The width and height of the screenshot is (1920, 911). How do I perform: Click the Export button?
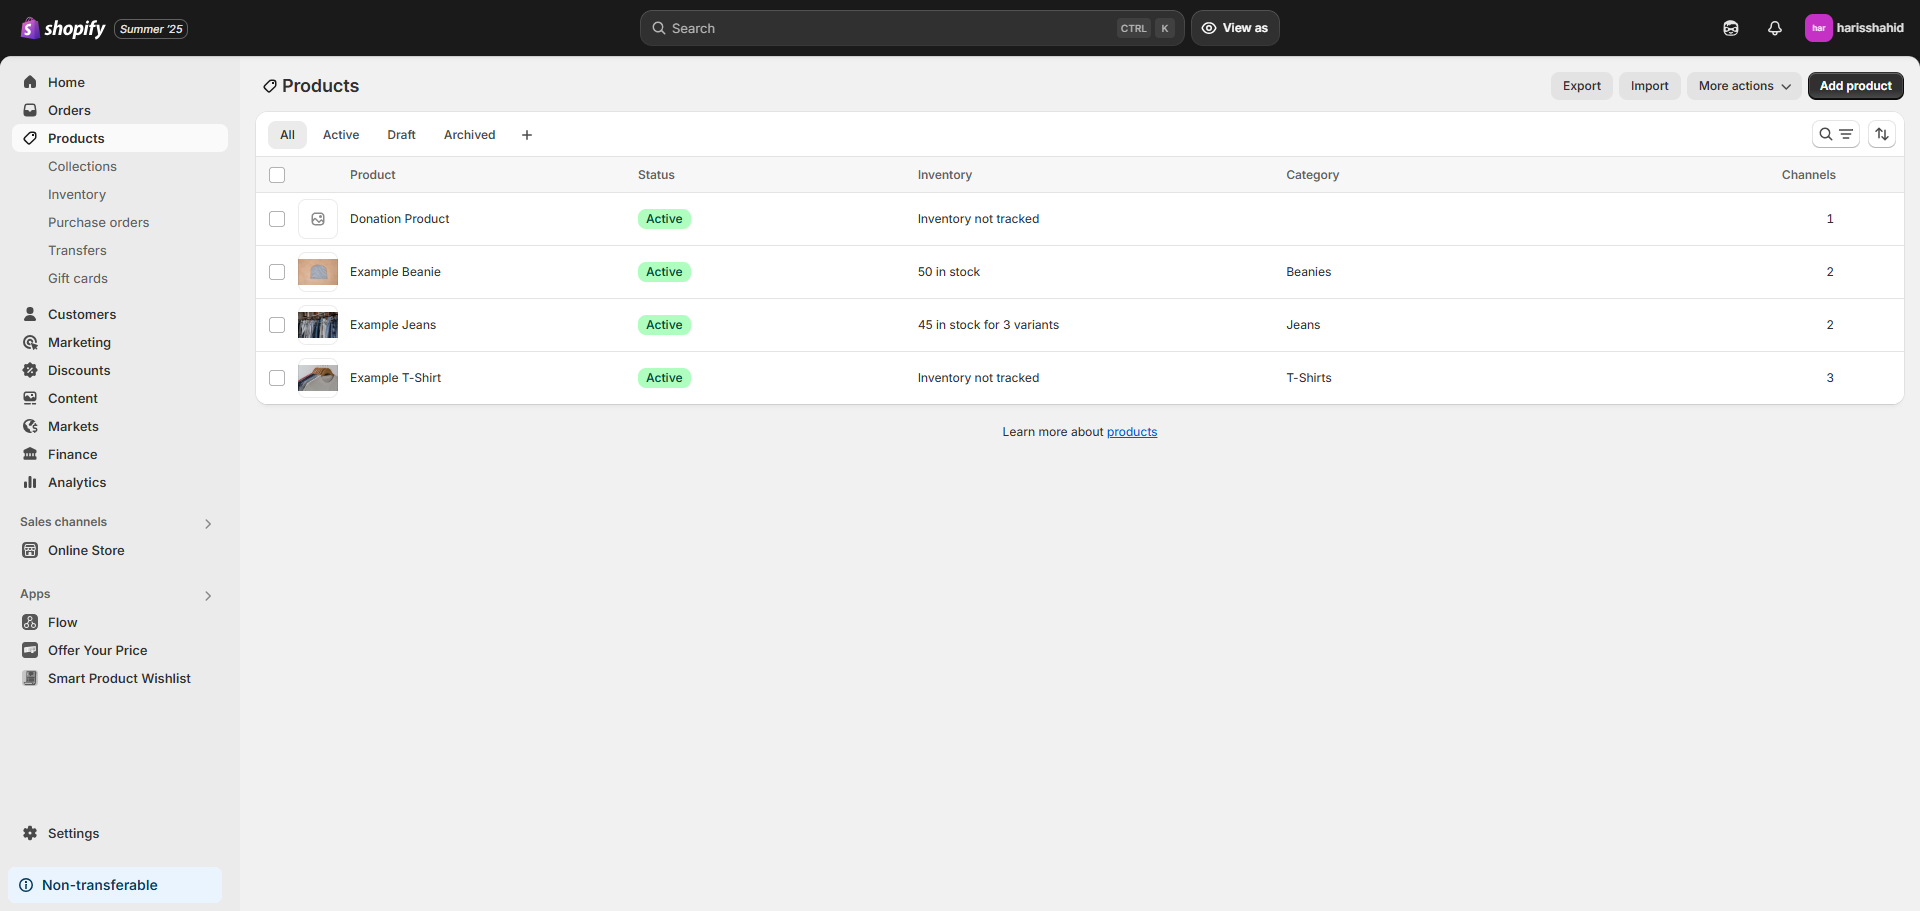[x=1581, y=86]
